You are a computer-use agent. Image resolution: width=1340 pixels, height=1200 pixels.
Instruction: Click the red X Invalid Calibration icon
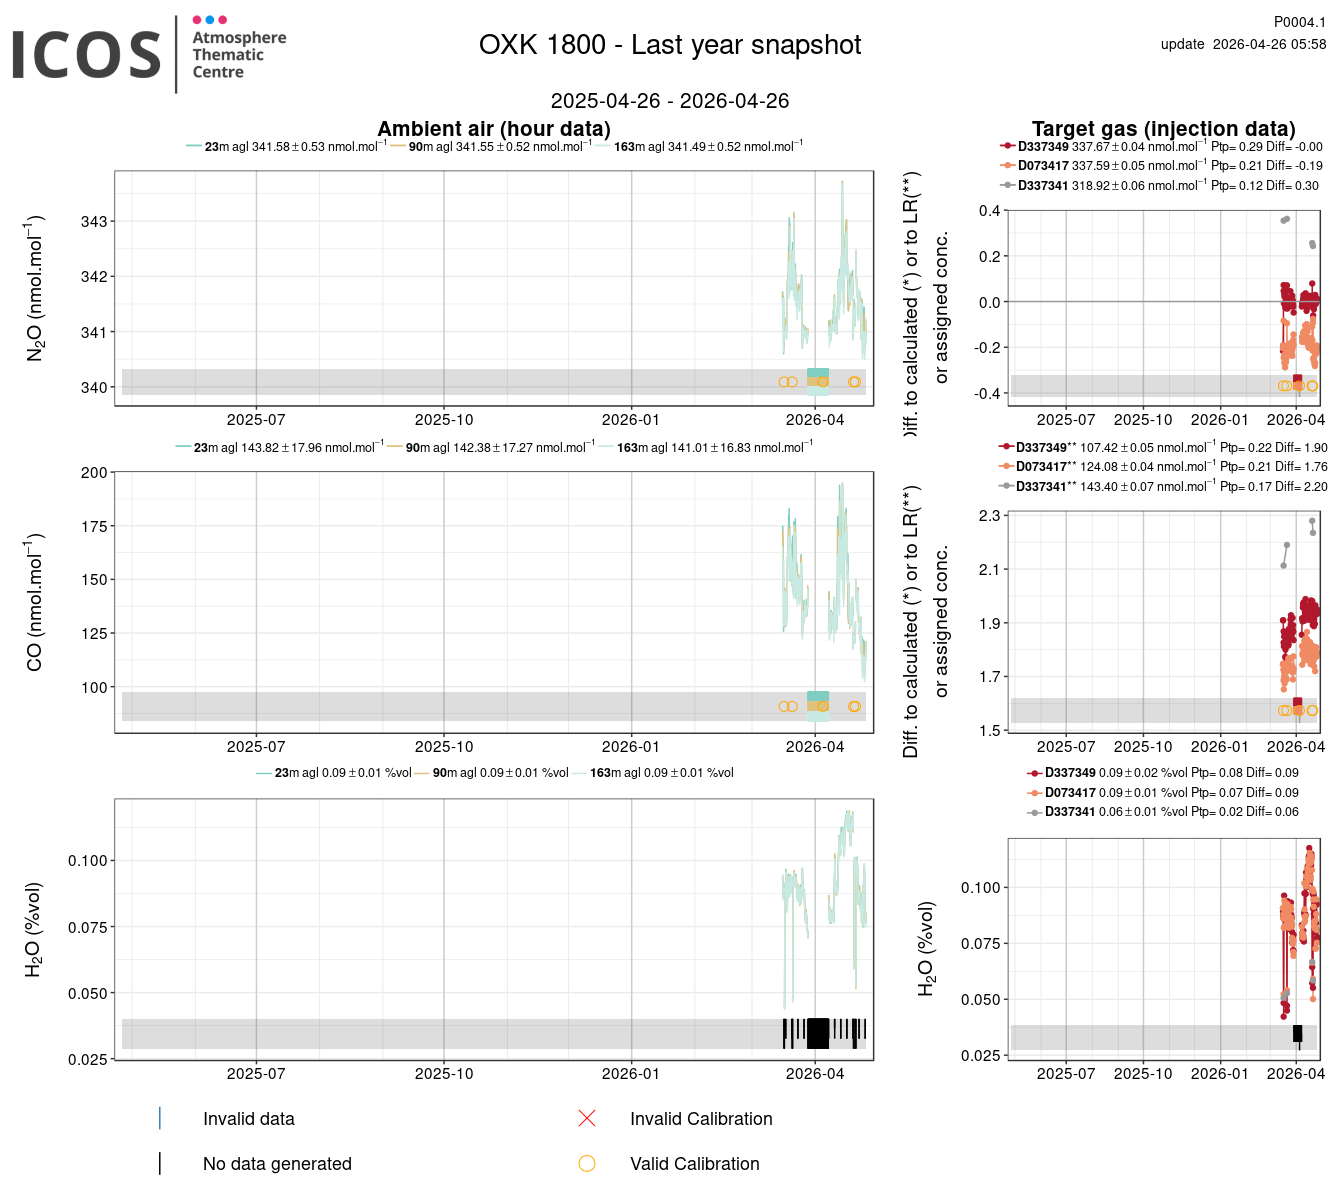point(587,1118)
